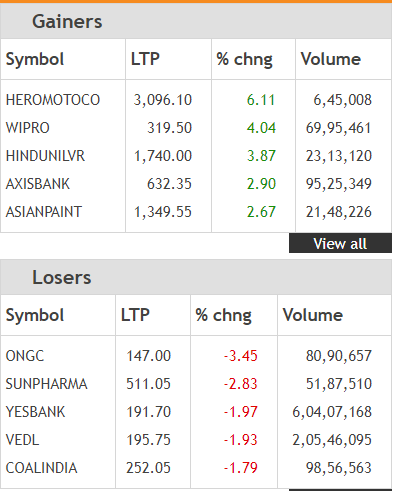The height and width of the screenshot is (491, 394).
Task: Click the Gainers section header
Action: [67, 22]
